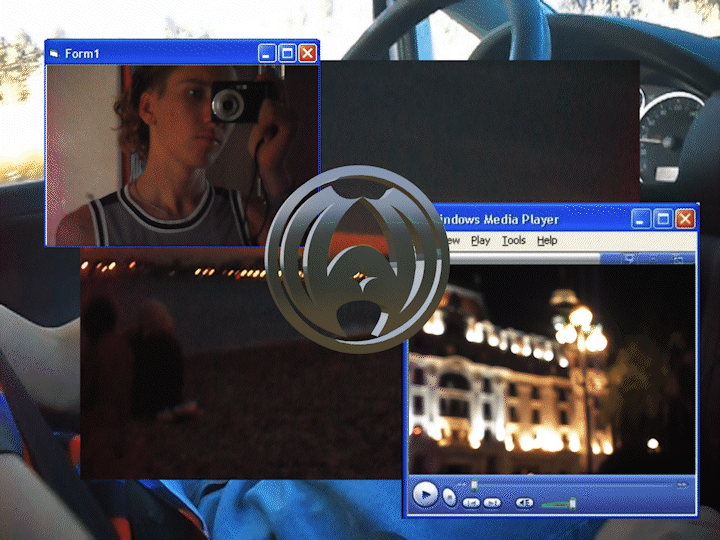Click the seek bar position handle
Image resolution: width=720 pixels, height=540 pixels.
pyautogui.click(x=474, y=484)
